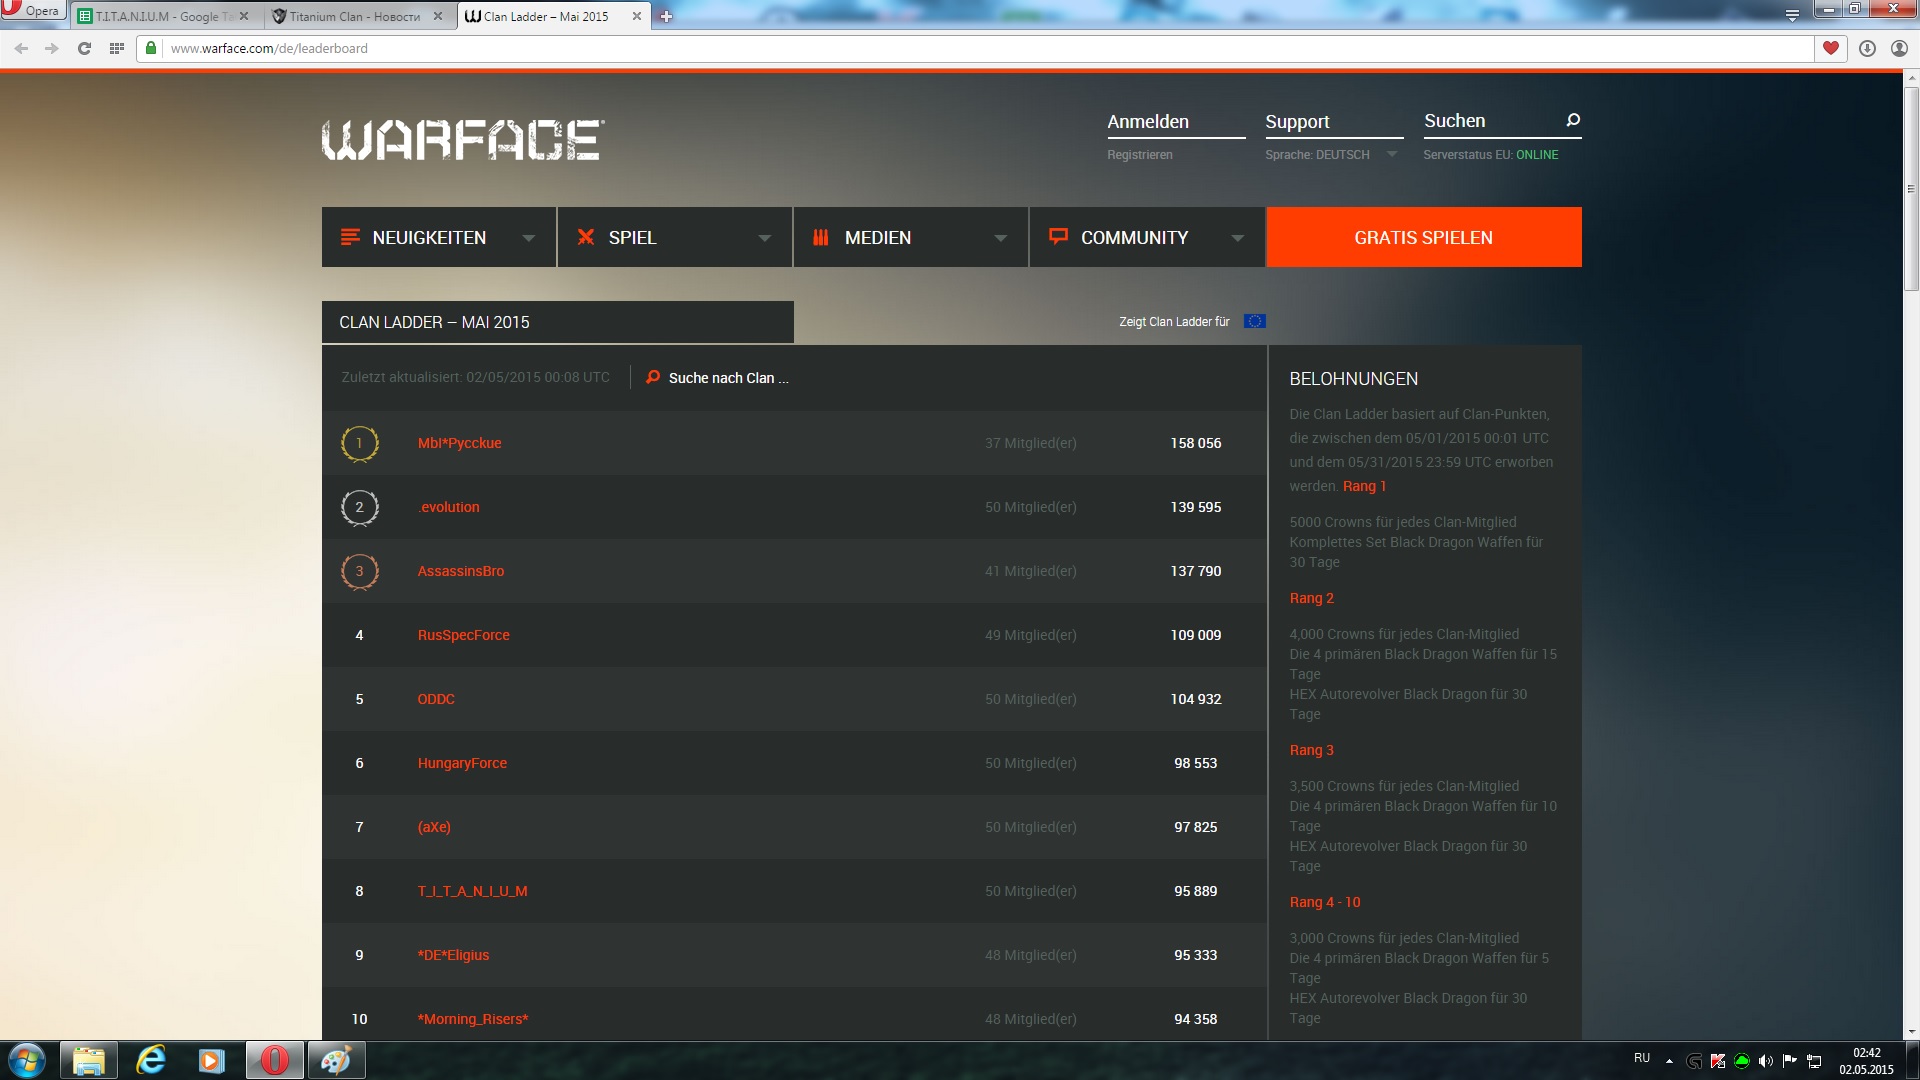The width and height of the screenshot is (1920, 1080).
Task: Click the score 158 056
Action: 1196,443
